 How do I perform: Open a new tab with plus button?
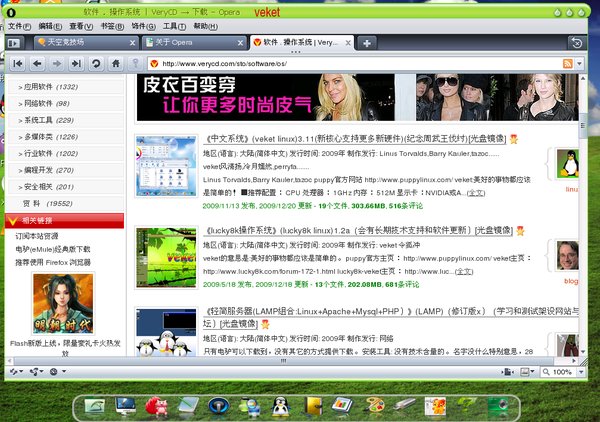(x=367, y=43)
